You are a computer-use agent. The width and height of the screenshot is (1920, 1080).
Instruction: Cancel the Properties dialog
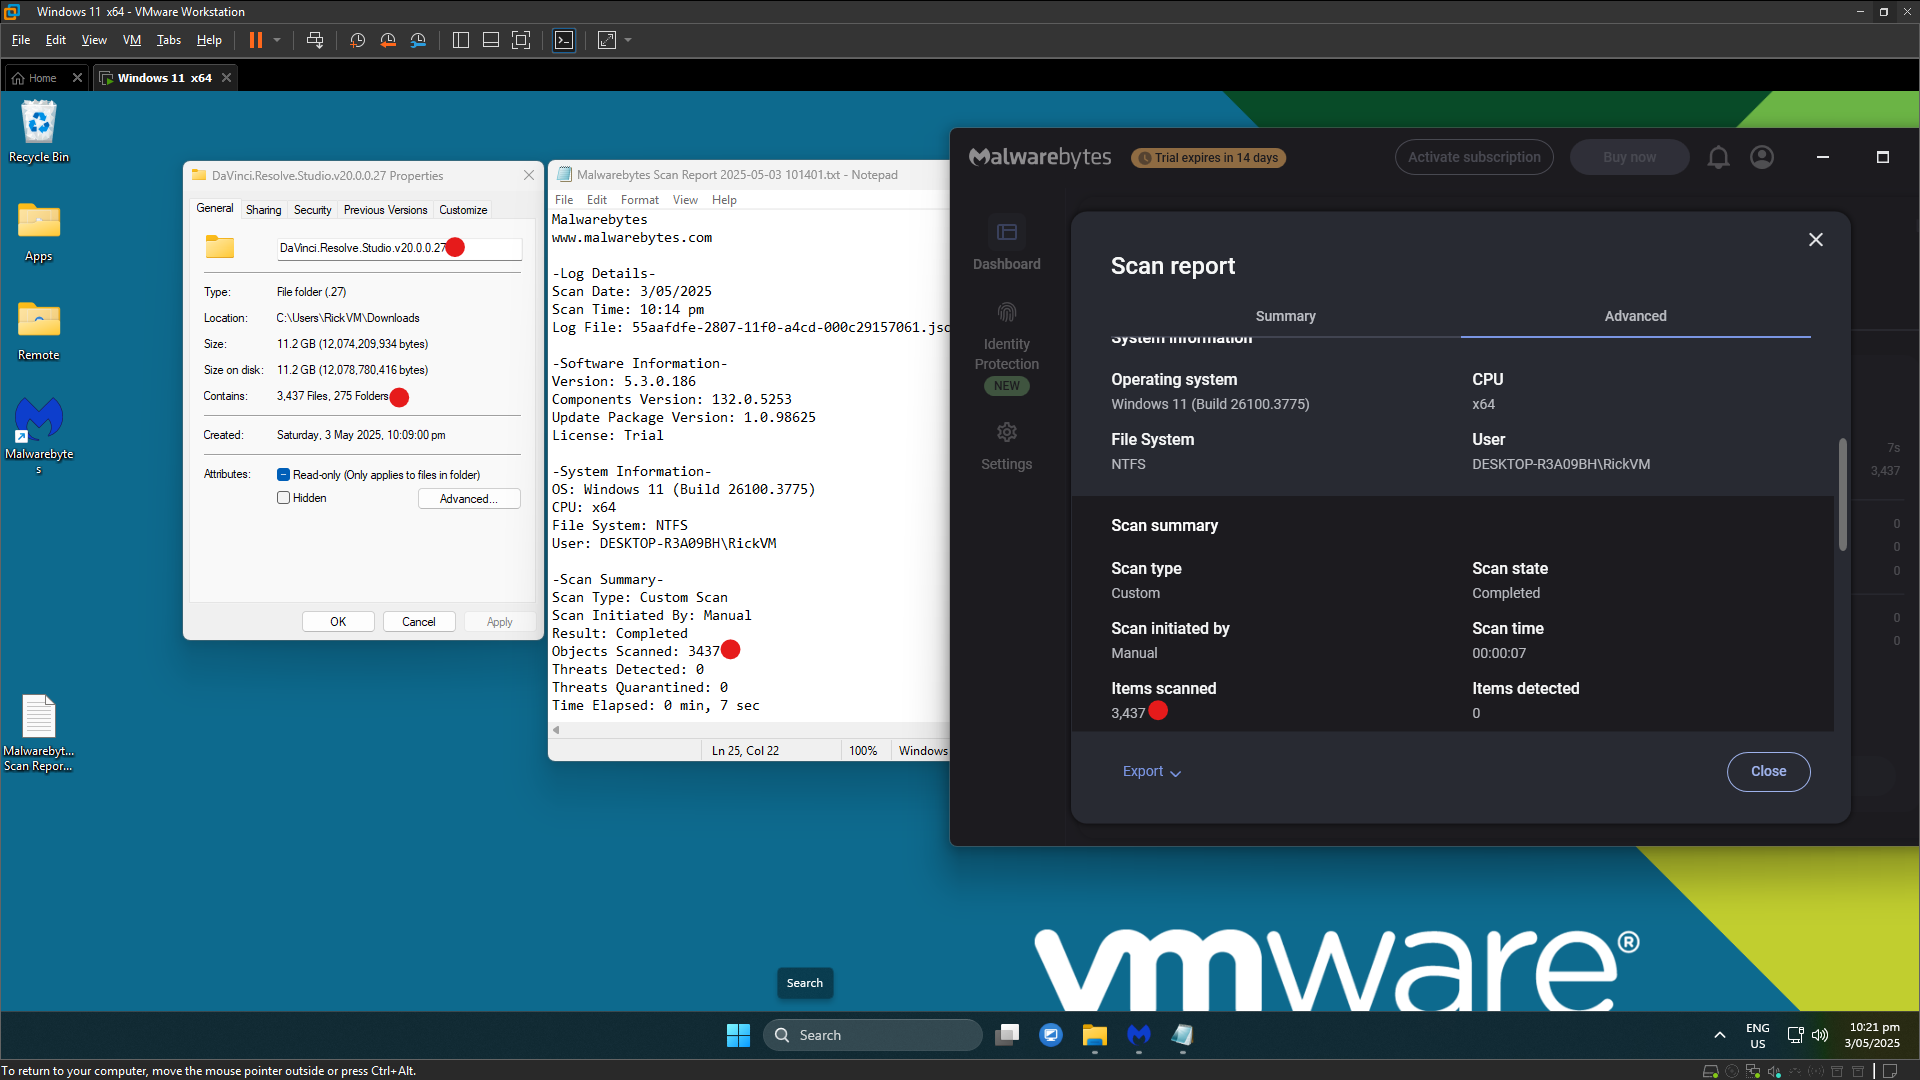coord(419,622)
